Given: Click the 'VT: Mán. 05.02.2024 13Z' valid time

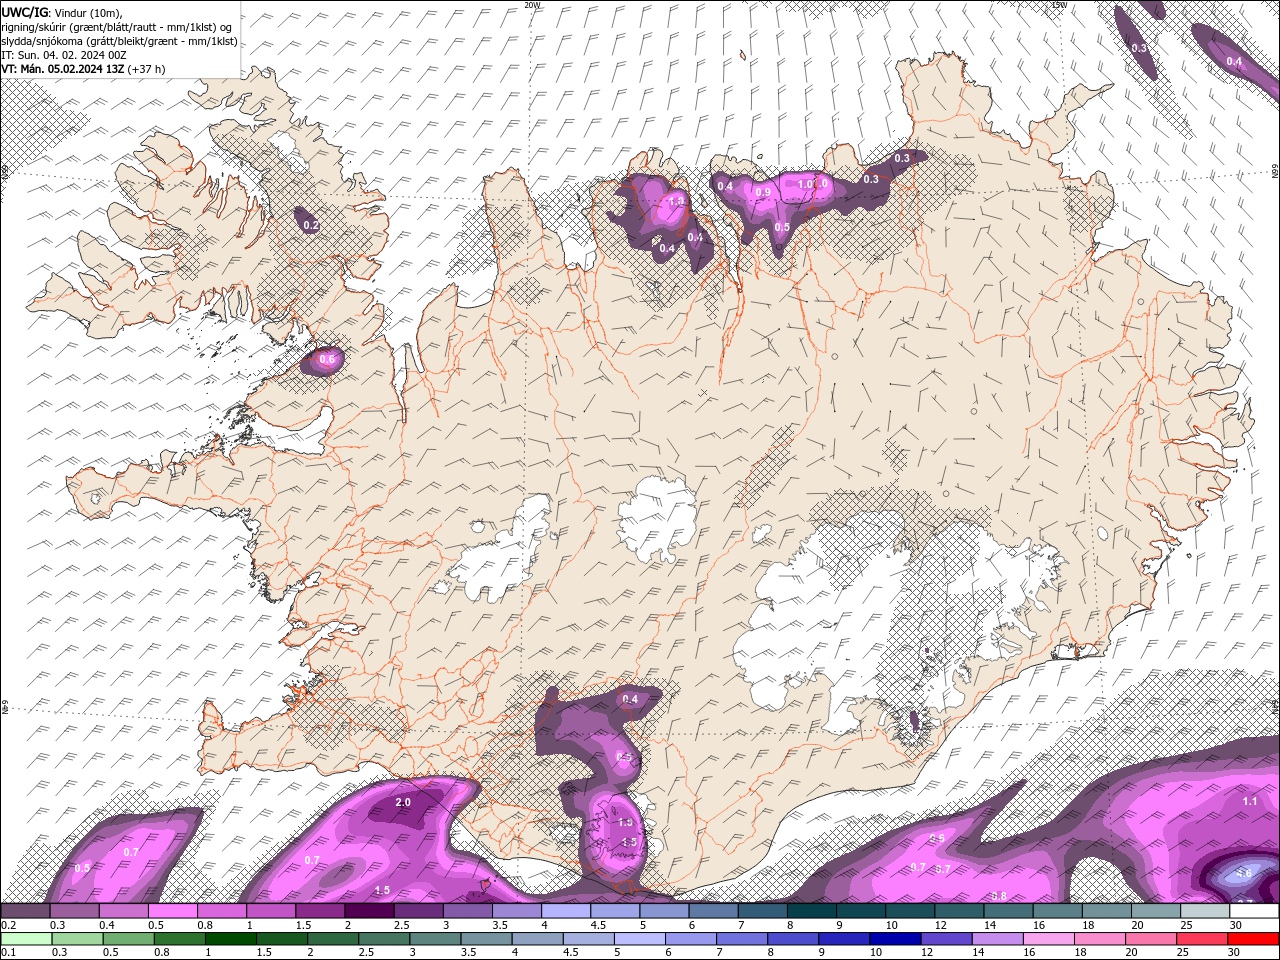Looking at the screenshot, I should pyautogui.click(x=61, y=69).
